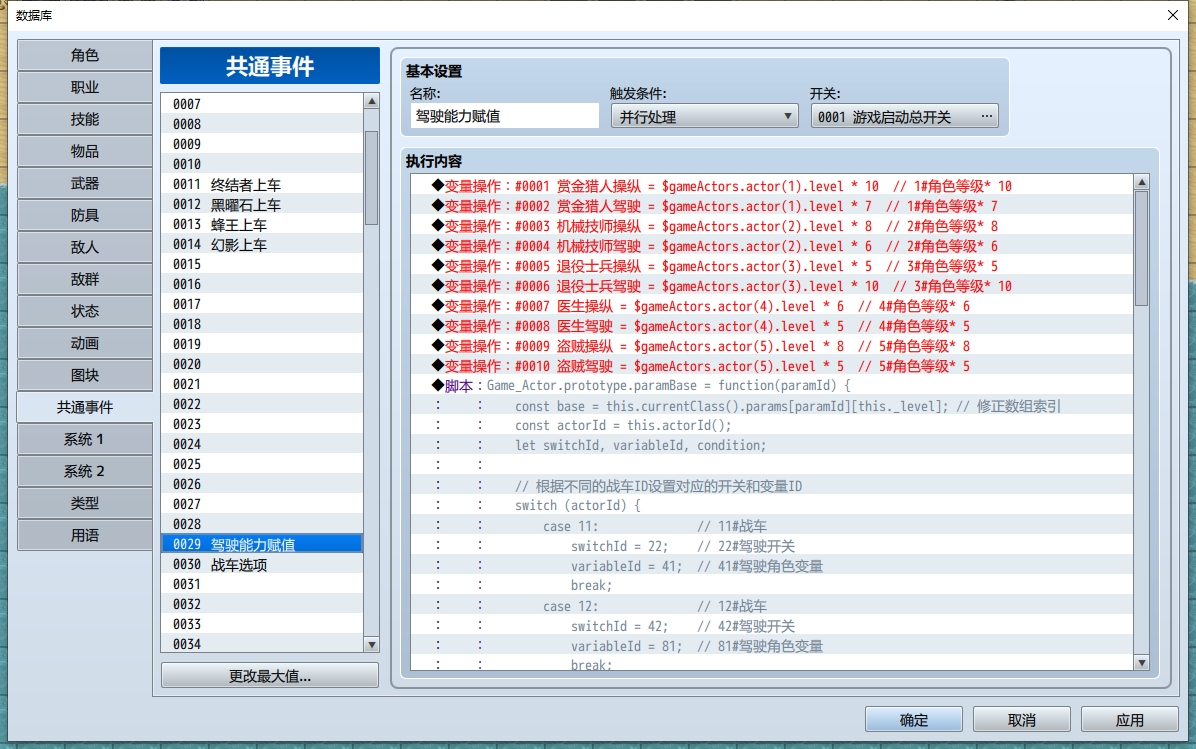This screenshot has width=1196, height=749.
Task: Select the 脚本 Game_Actor.prototype.paramBase line
Action: point(772,386)
